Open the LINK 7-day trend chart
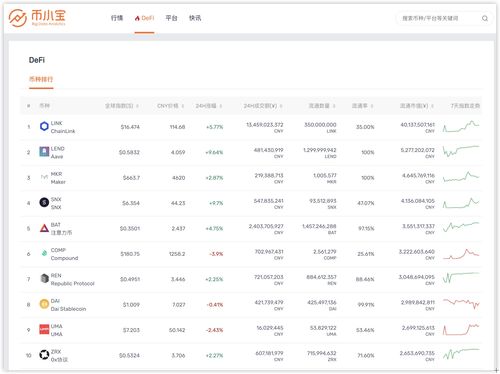 (461, 127)
